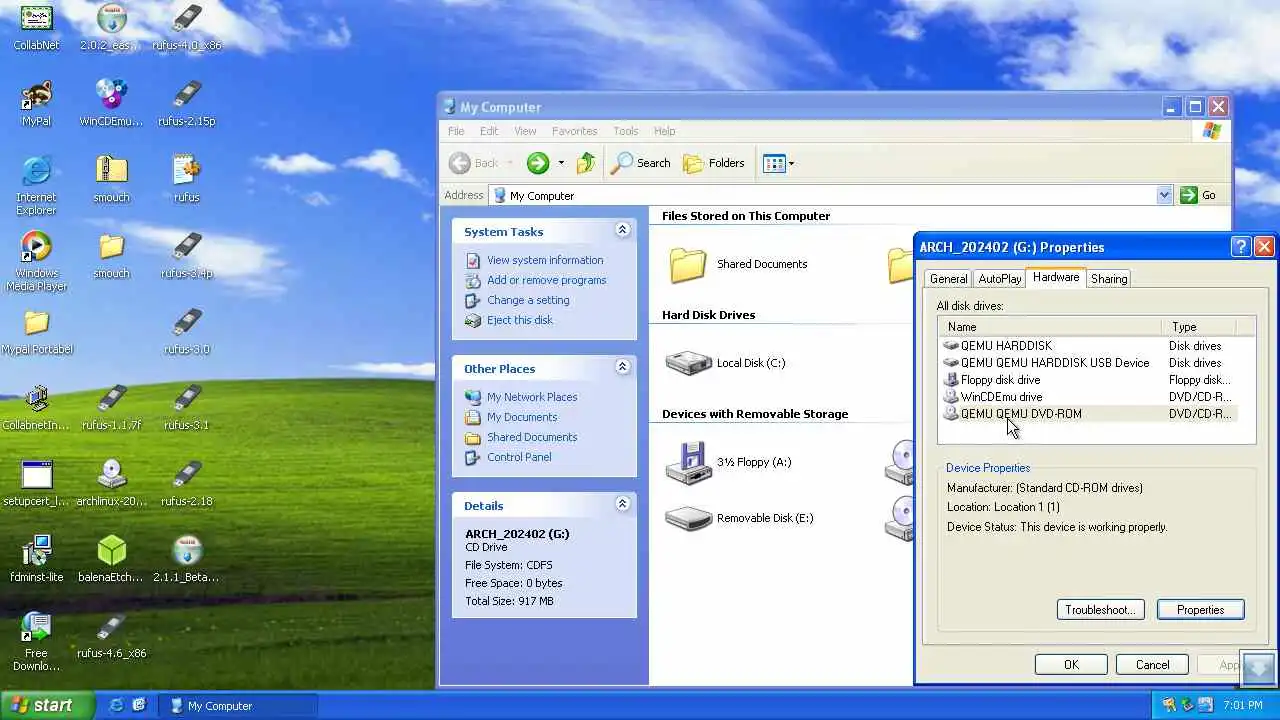Select QEMU QEMU HARDDISK USB Device row
This screenshot has width=1280, height=720.
[1088, 363]
